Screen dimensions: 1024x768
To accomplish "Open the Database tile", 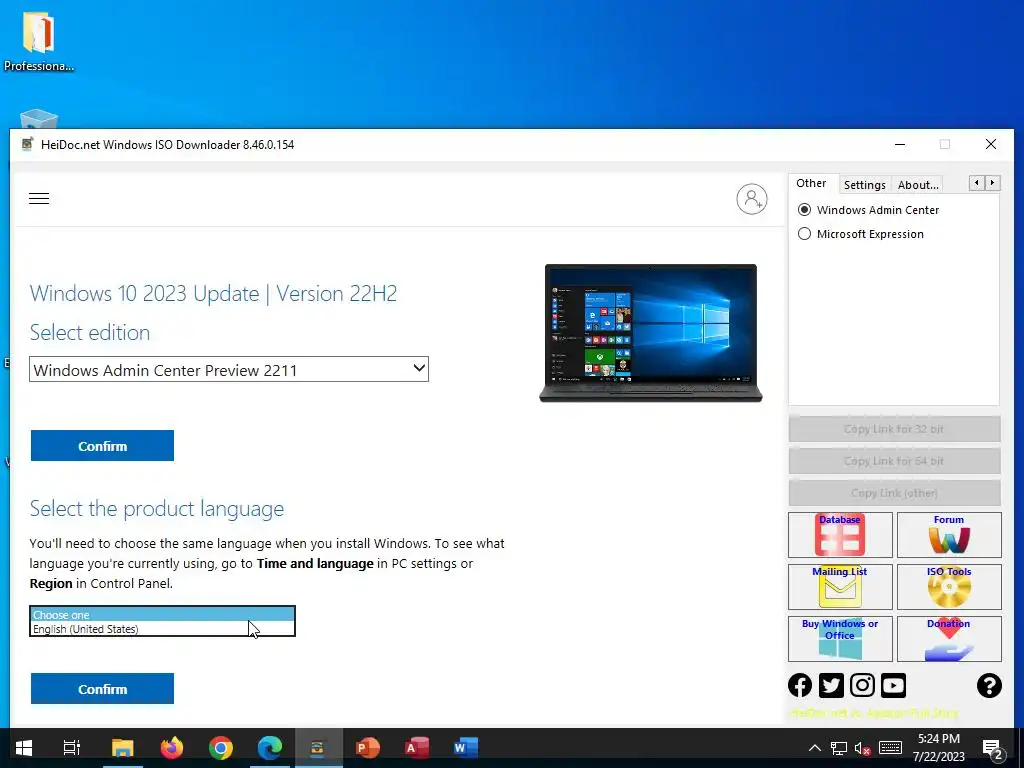I will (x=840, y=535).
